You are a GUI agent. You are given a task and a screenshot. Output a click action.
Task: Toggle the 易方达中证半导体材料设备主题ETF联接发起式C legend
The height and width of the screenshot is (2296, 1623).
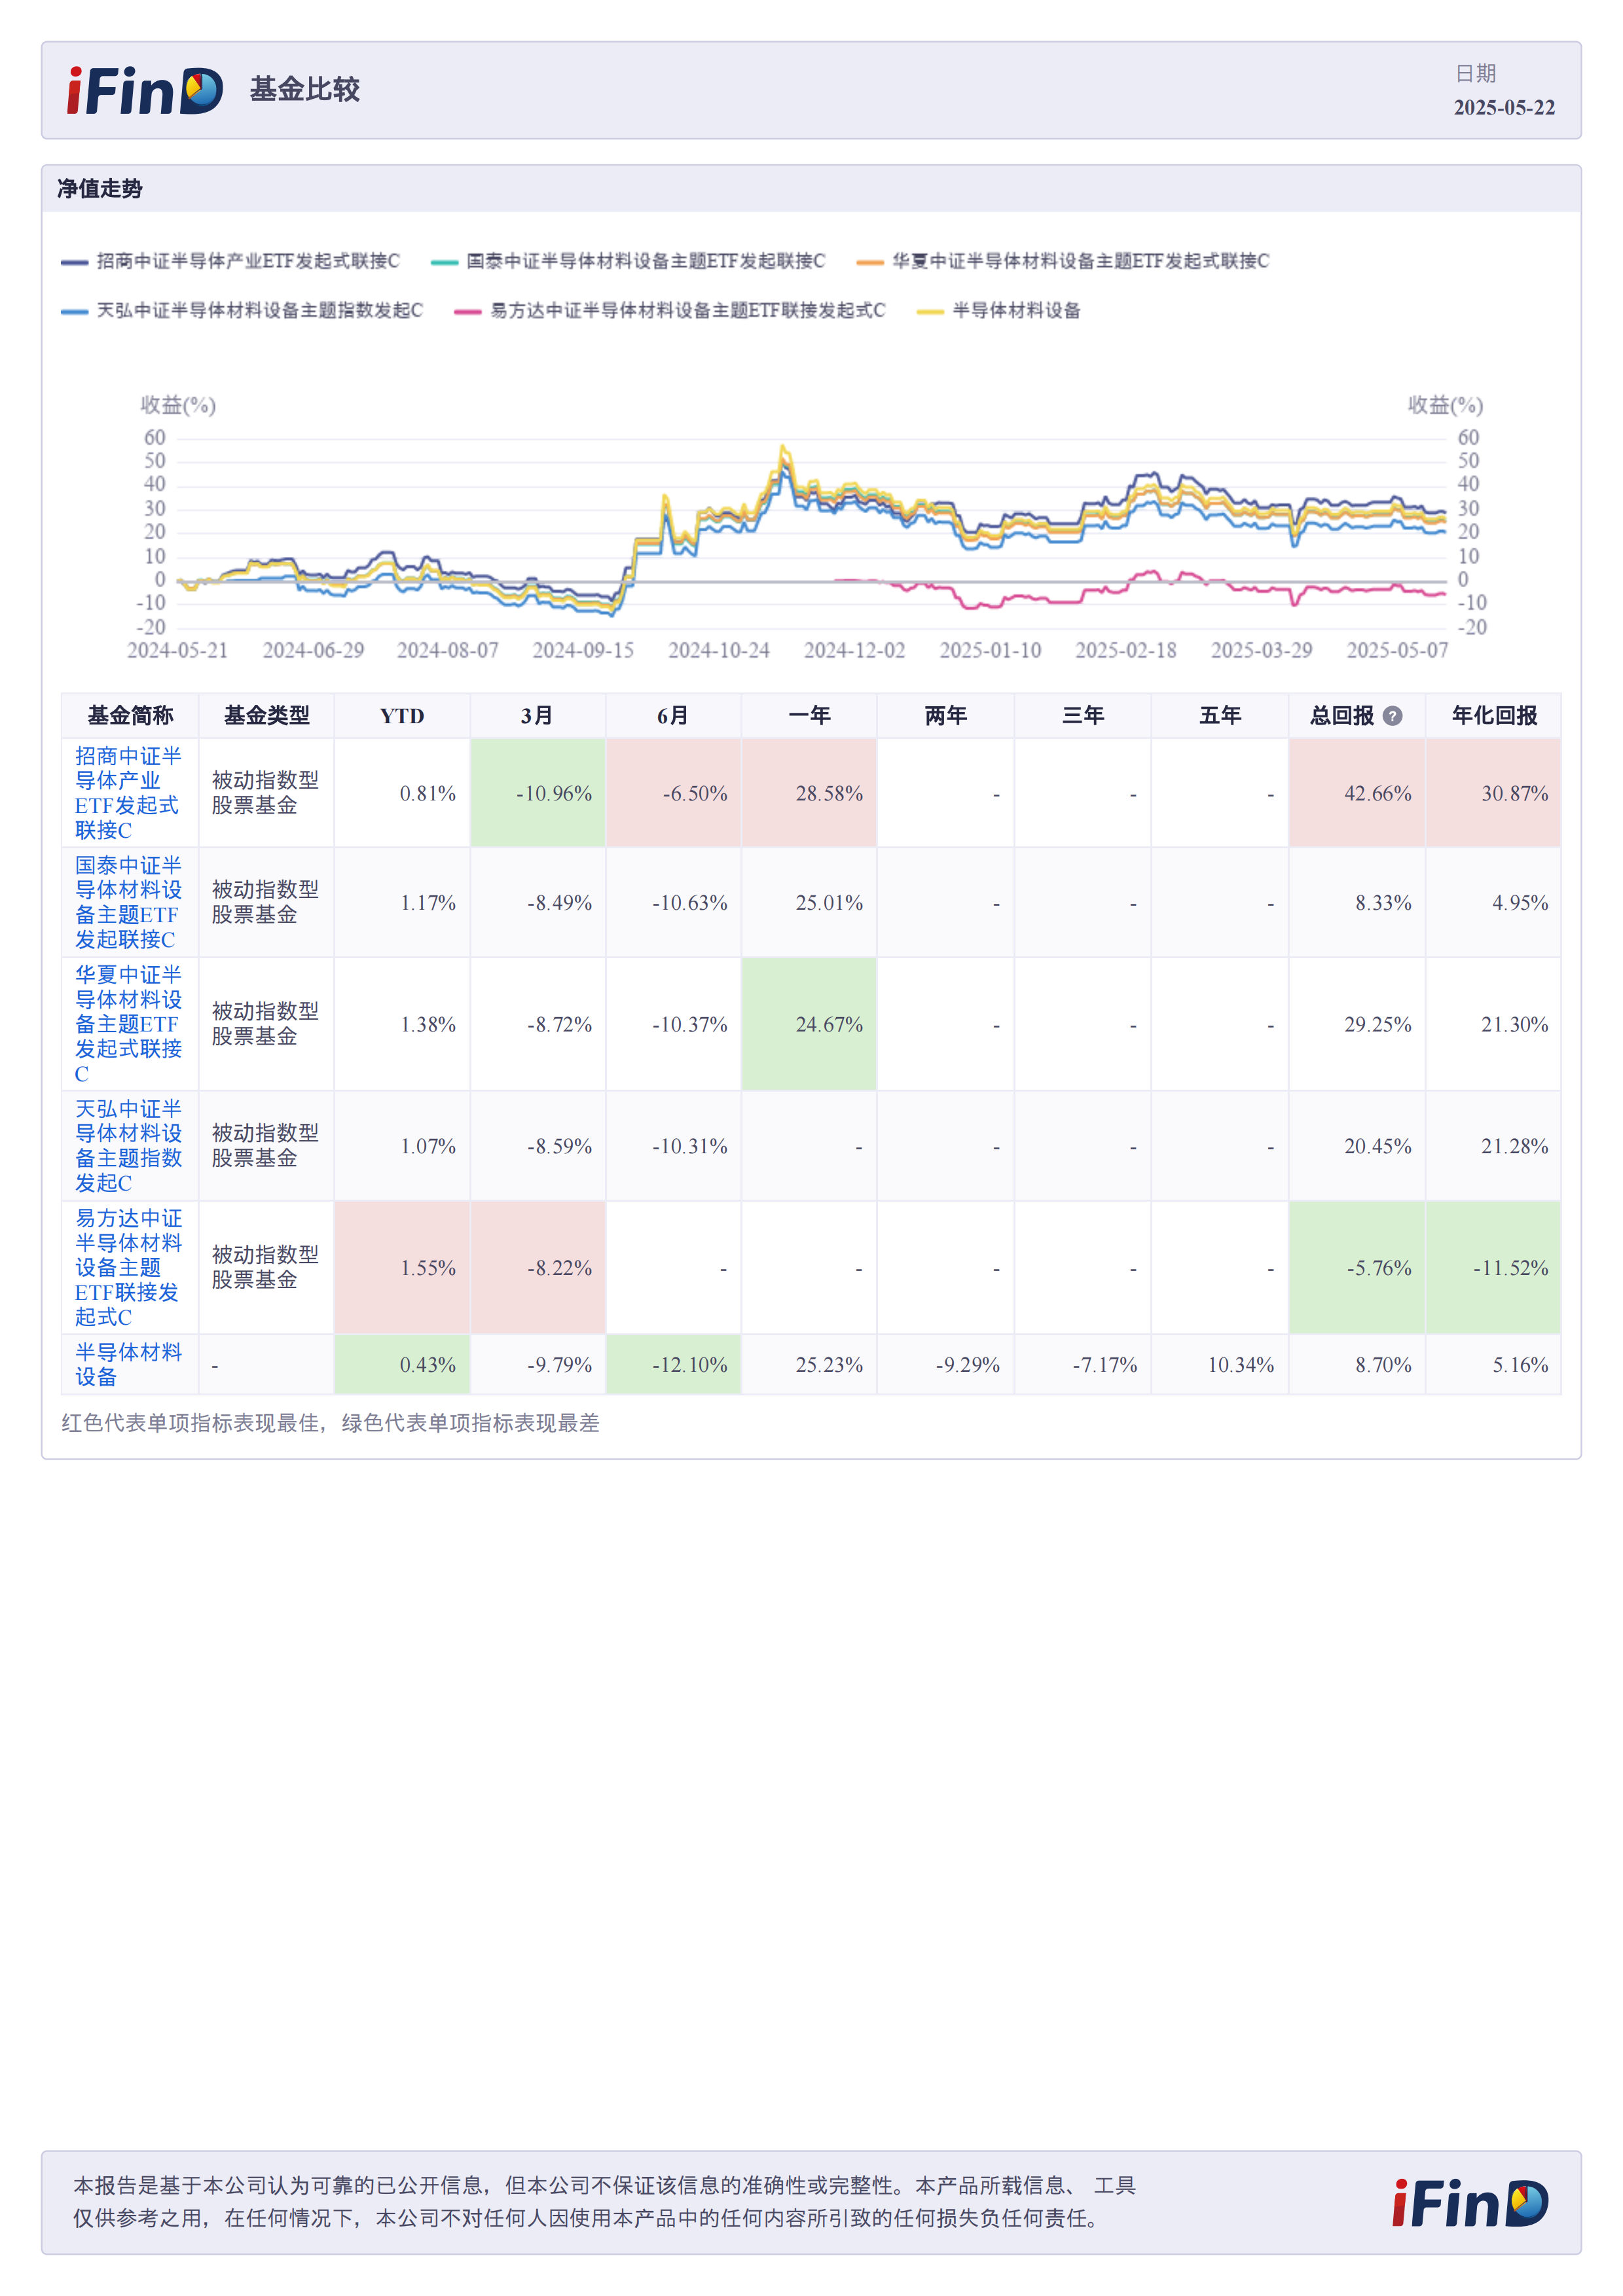click(670, 311)
